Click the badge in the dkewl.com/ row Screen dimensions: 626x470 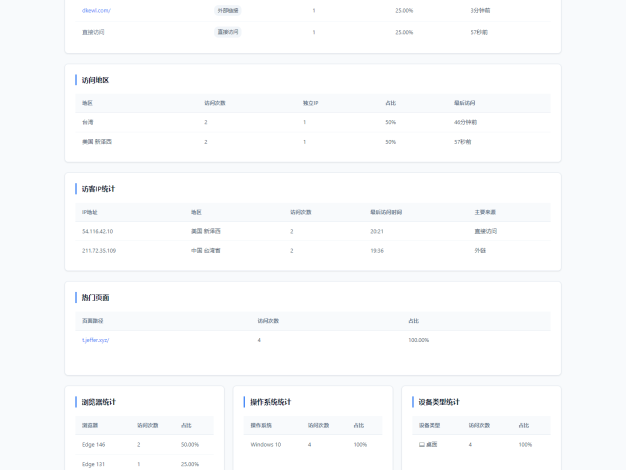pos(228,10)
